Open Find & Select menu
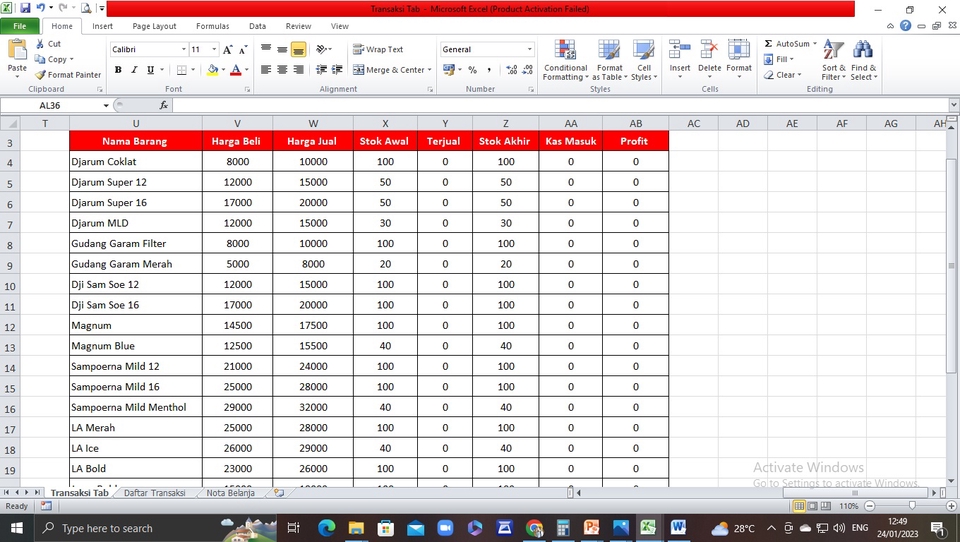The height and width of the screenshot is (542, 960). 863,60
